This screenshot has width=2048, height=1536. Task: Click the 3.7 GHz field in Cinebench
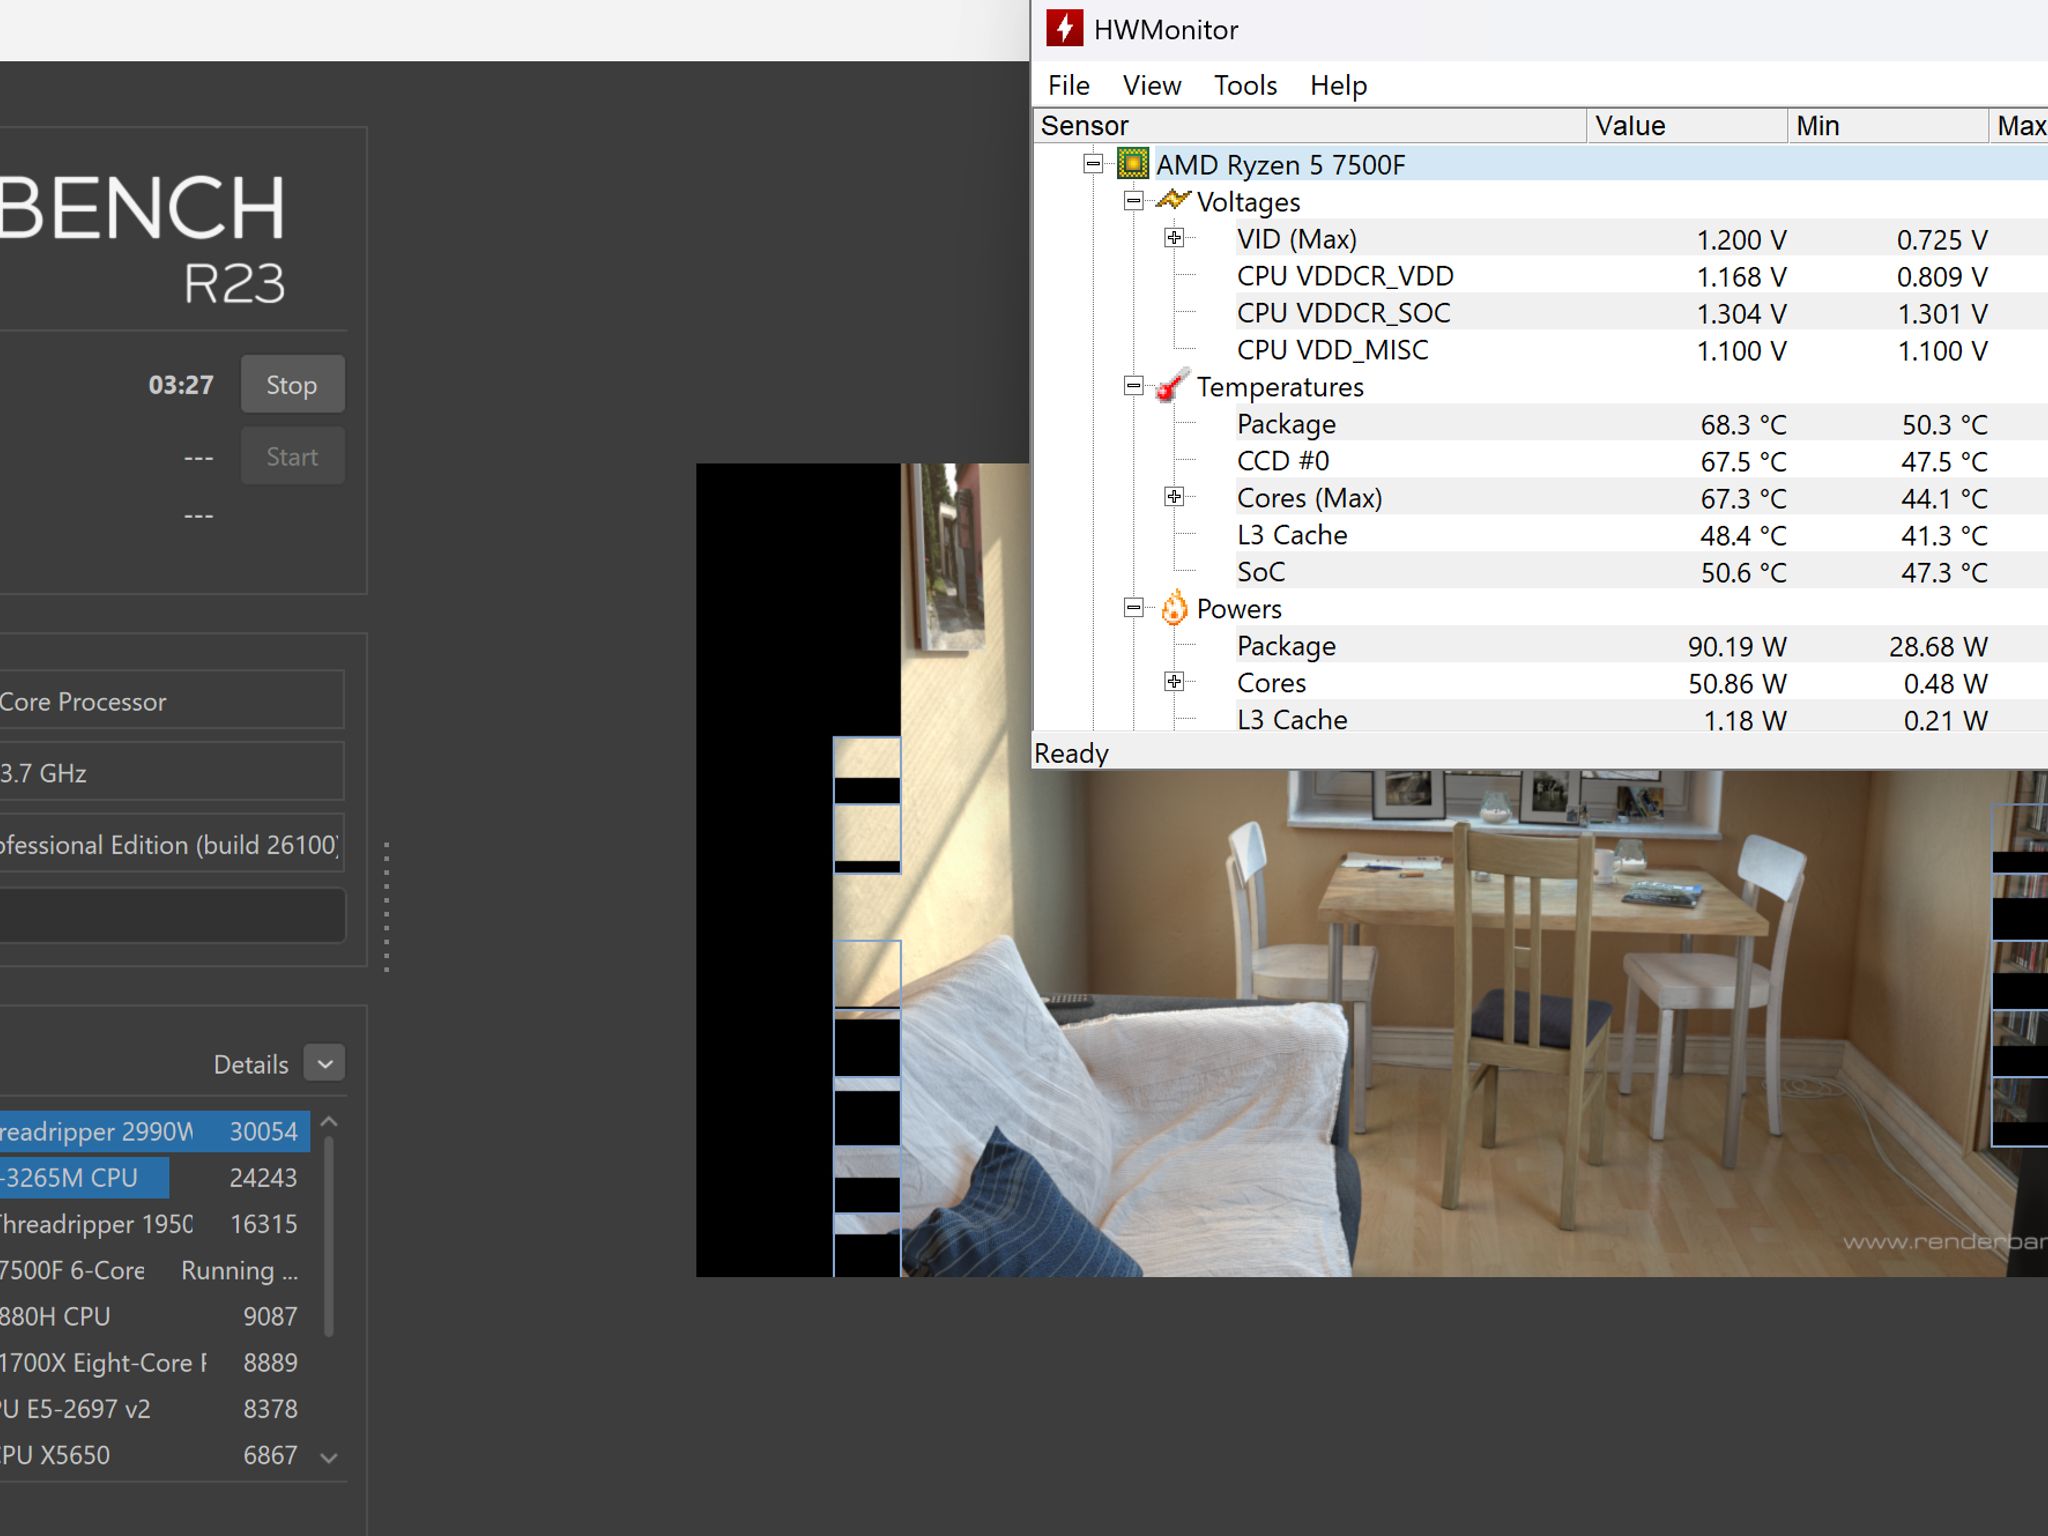coord(171,772)
